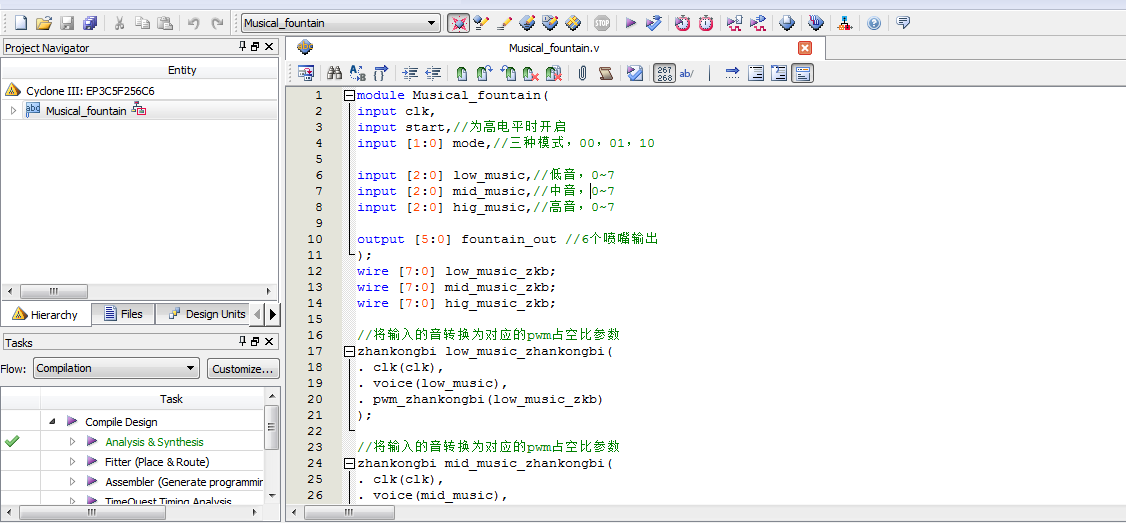Open an existing file with folder icon
The image size is (1126, 523).
tap(43, 23)
